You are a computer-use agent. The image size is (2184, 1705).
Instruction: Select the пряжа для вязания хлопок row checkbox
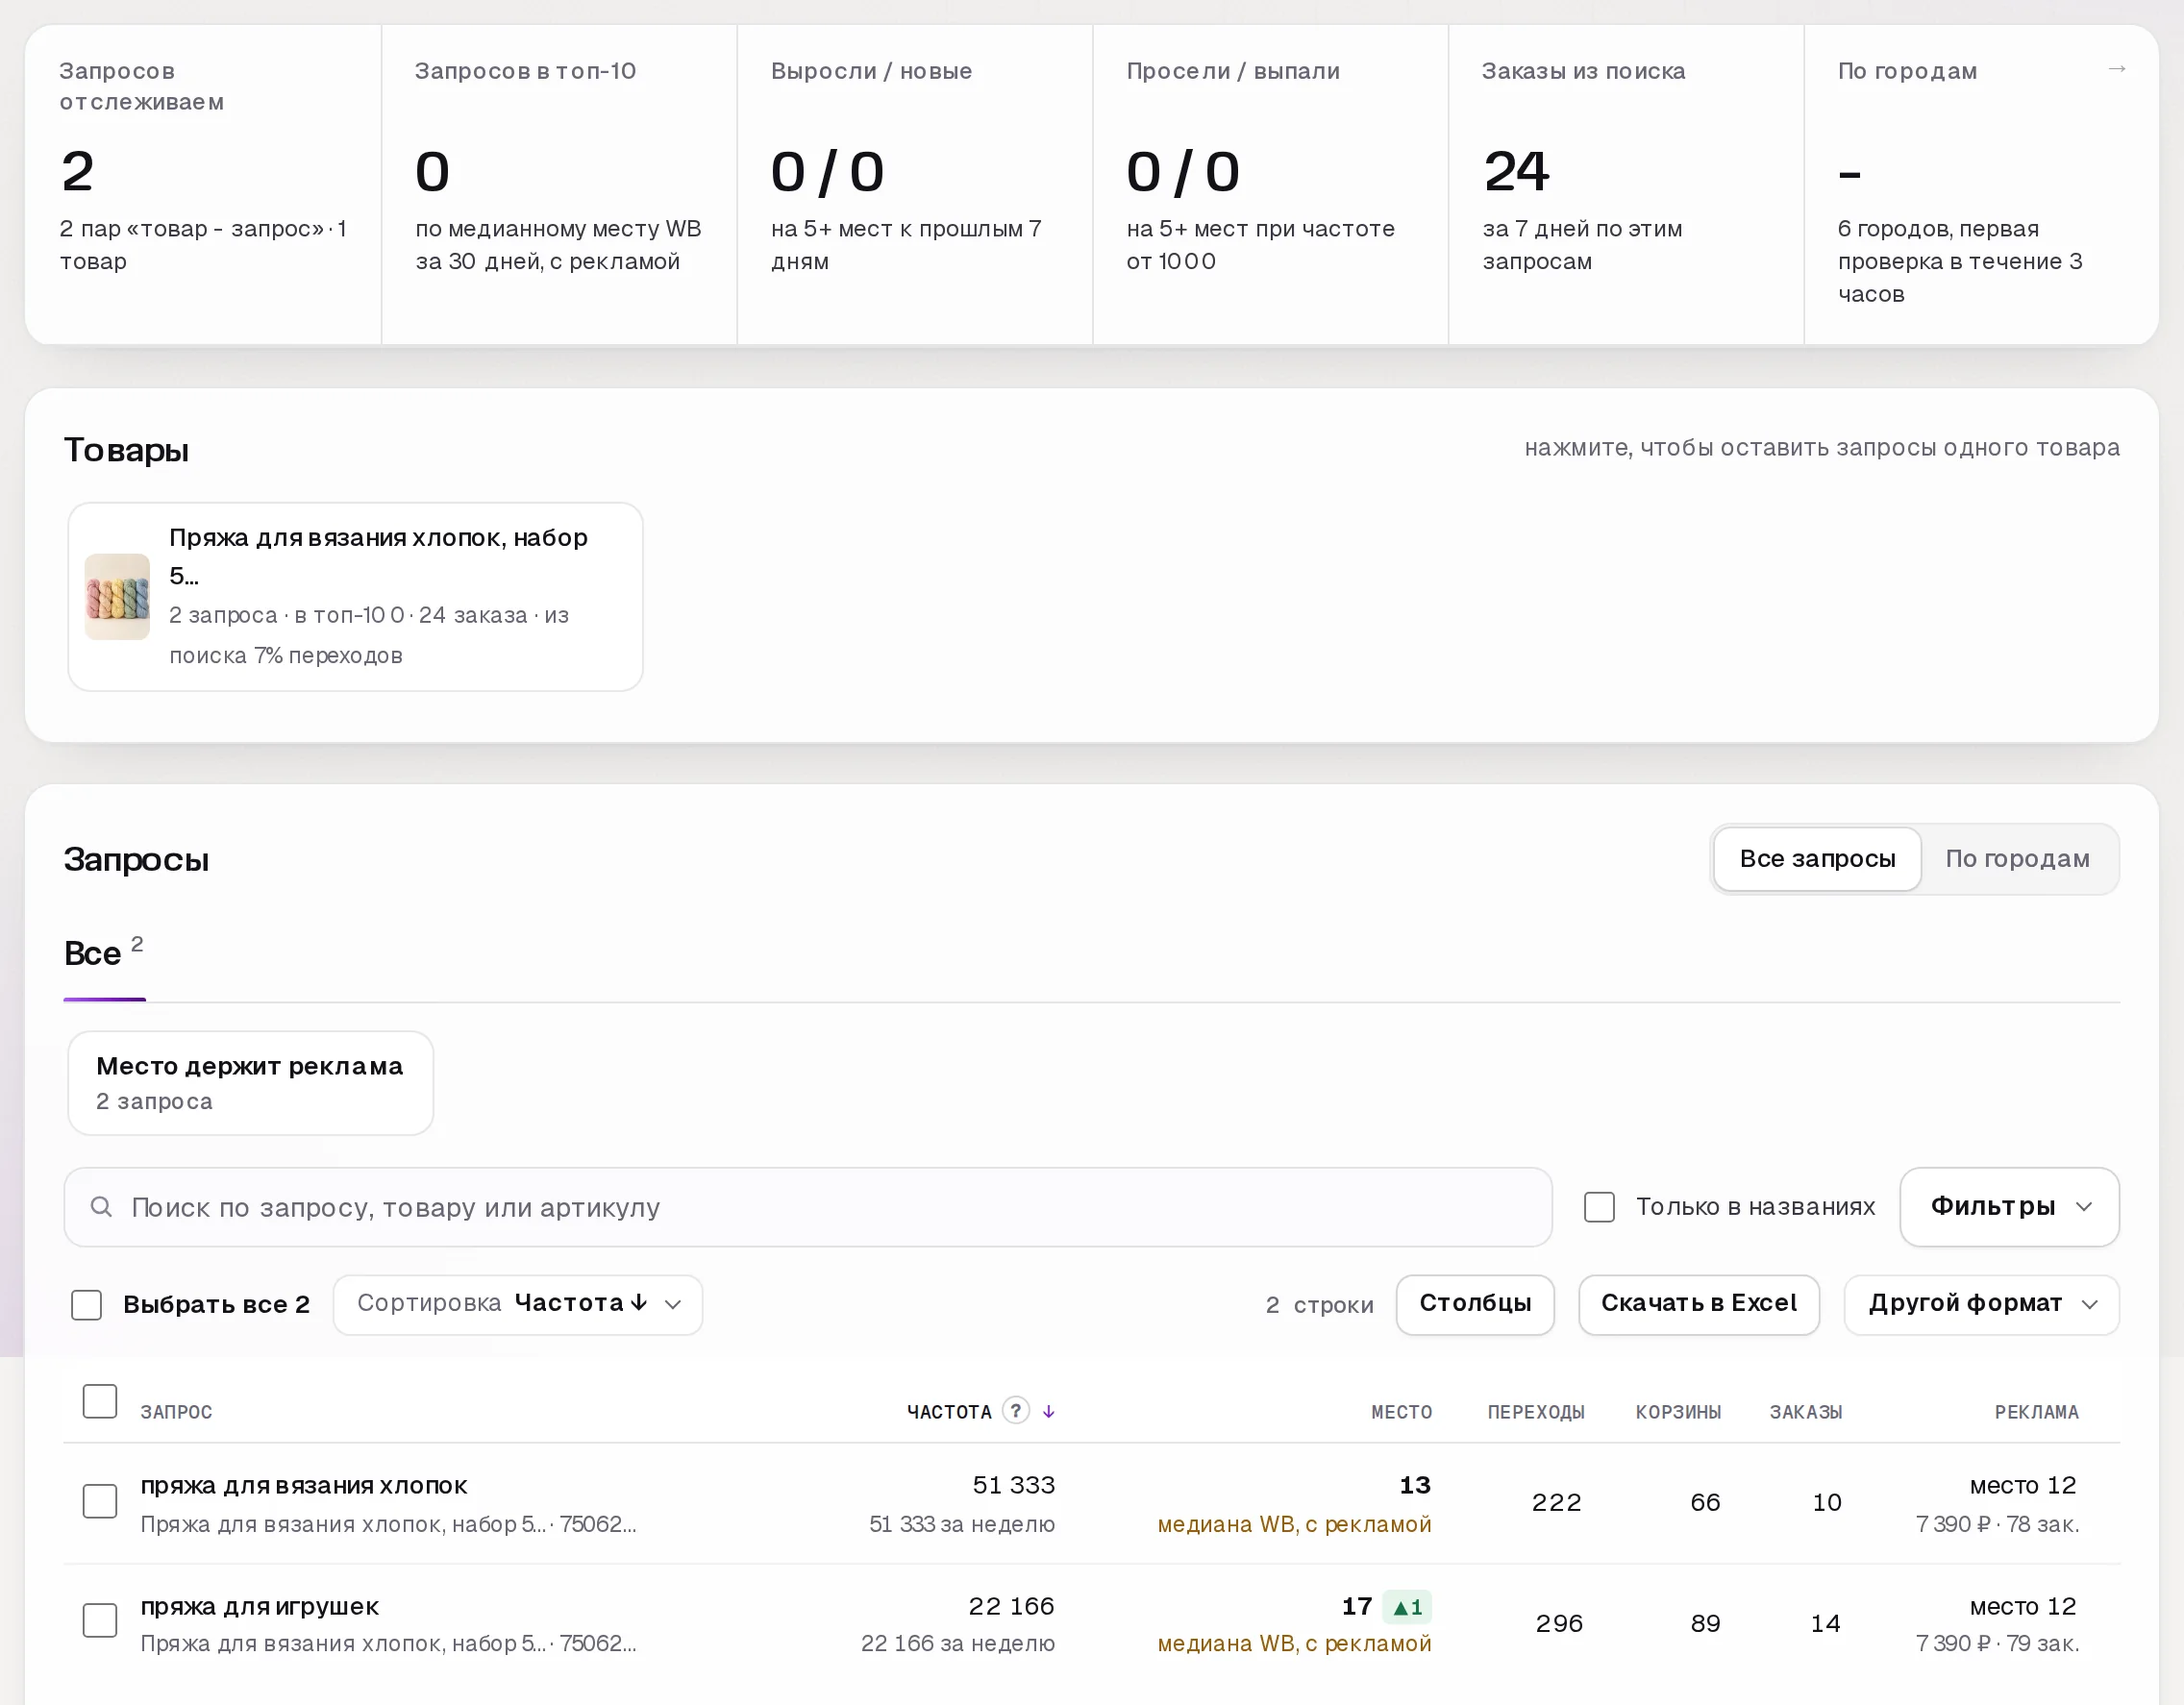point(100,1501)
